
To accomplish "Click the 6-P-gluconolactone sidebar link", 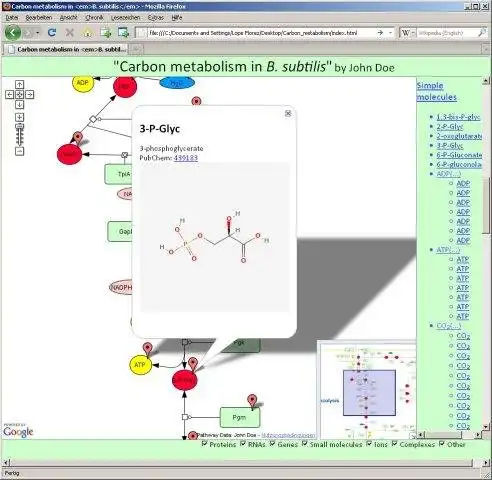I will (x=459, y=165).
